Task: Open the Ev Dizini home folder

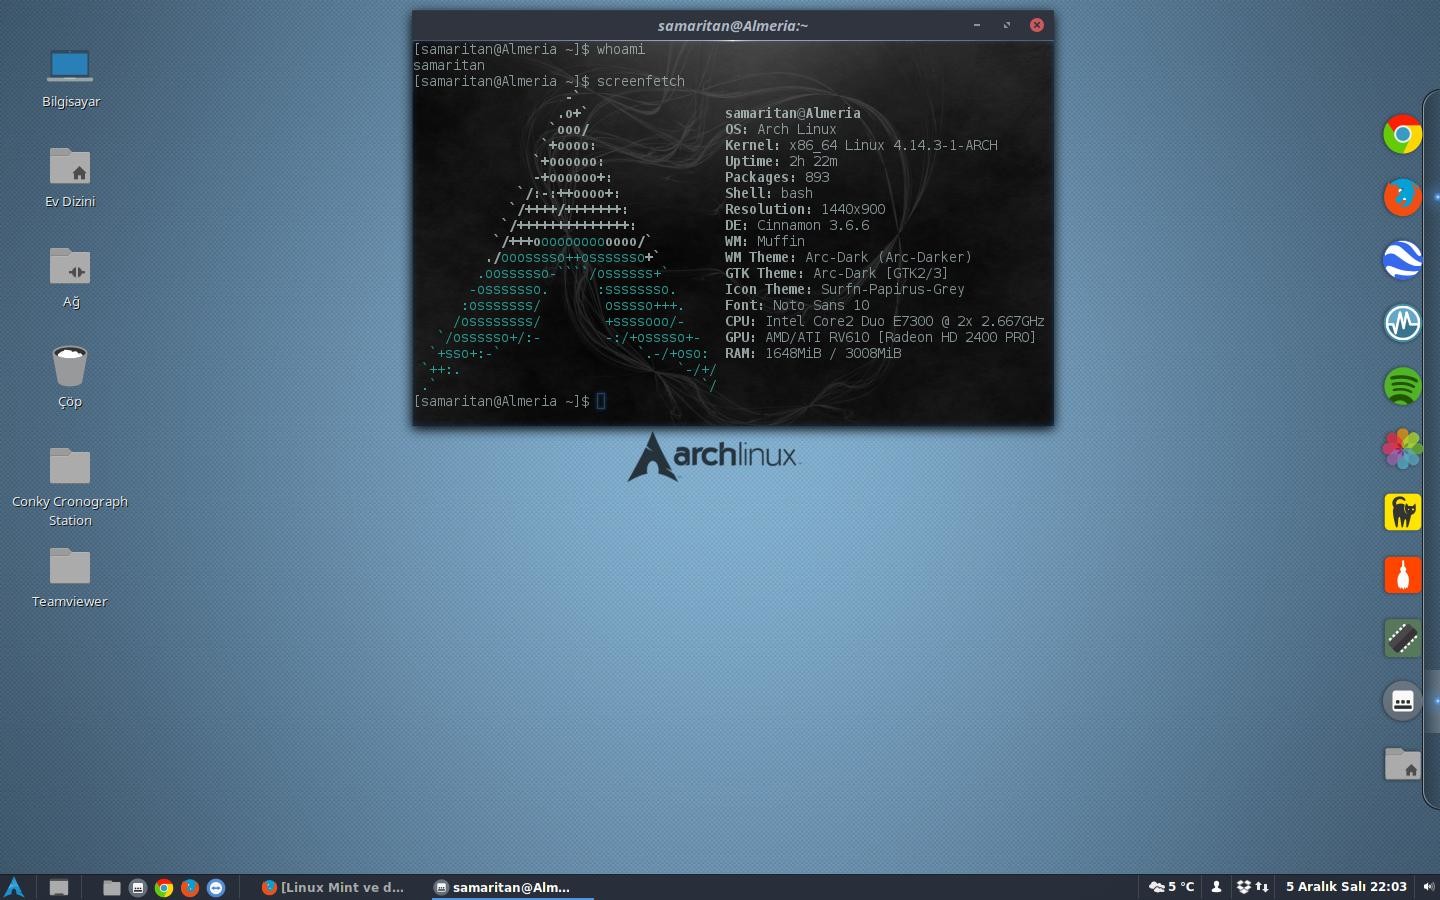Action: point(70,178)
